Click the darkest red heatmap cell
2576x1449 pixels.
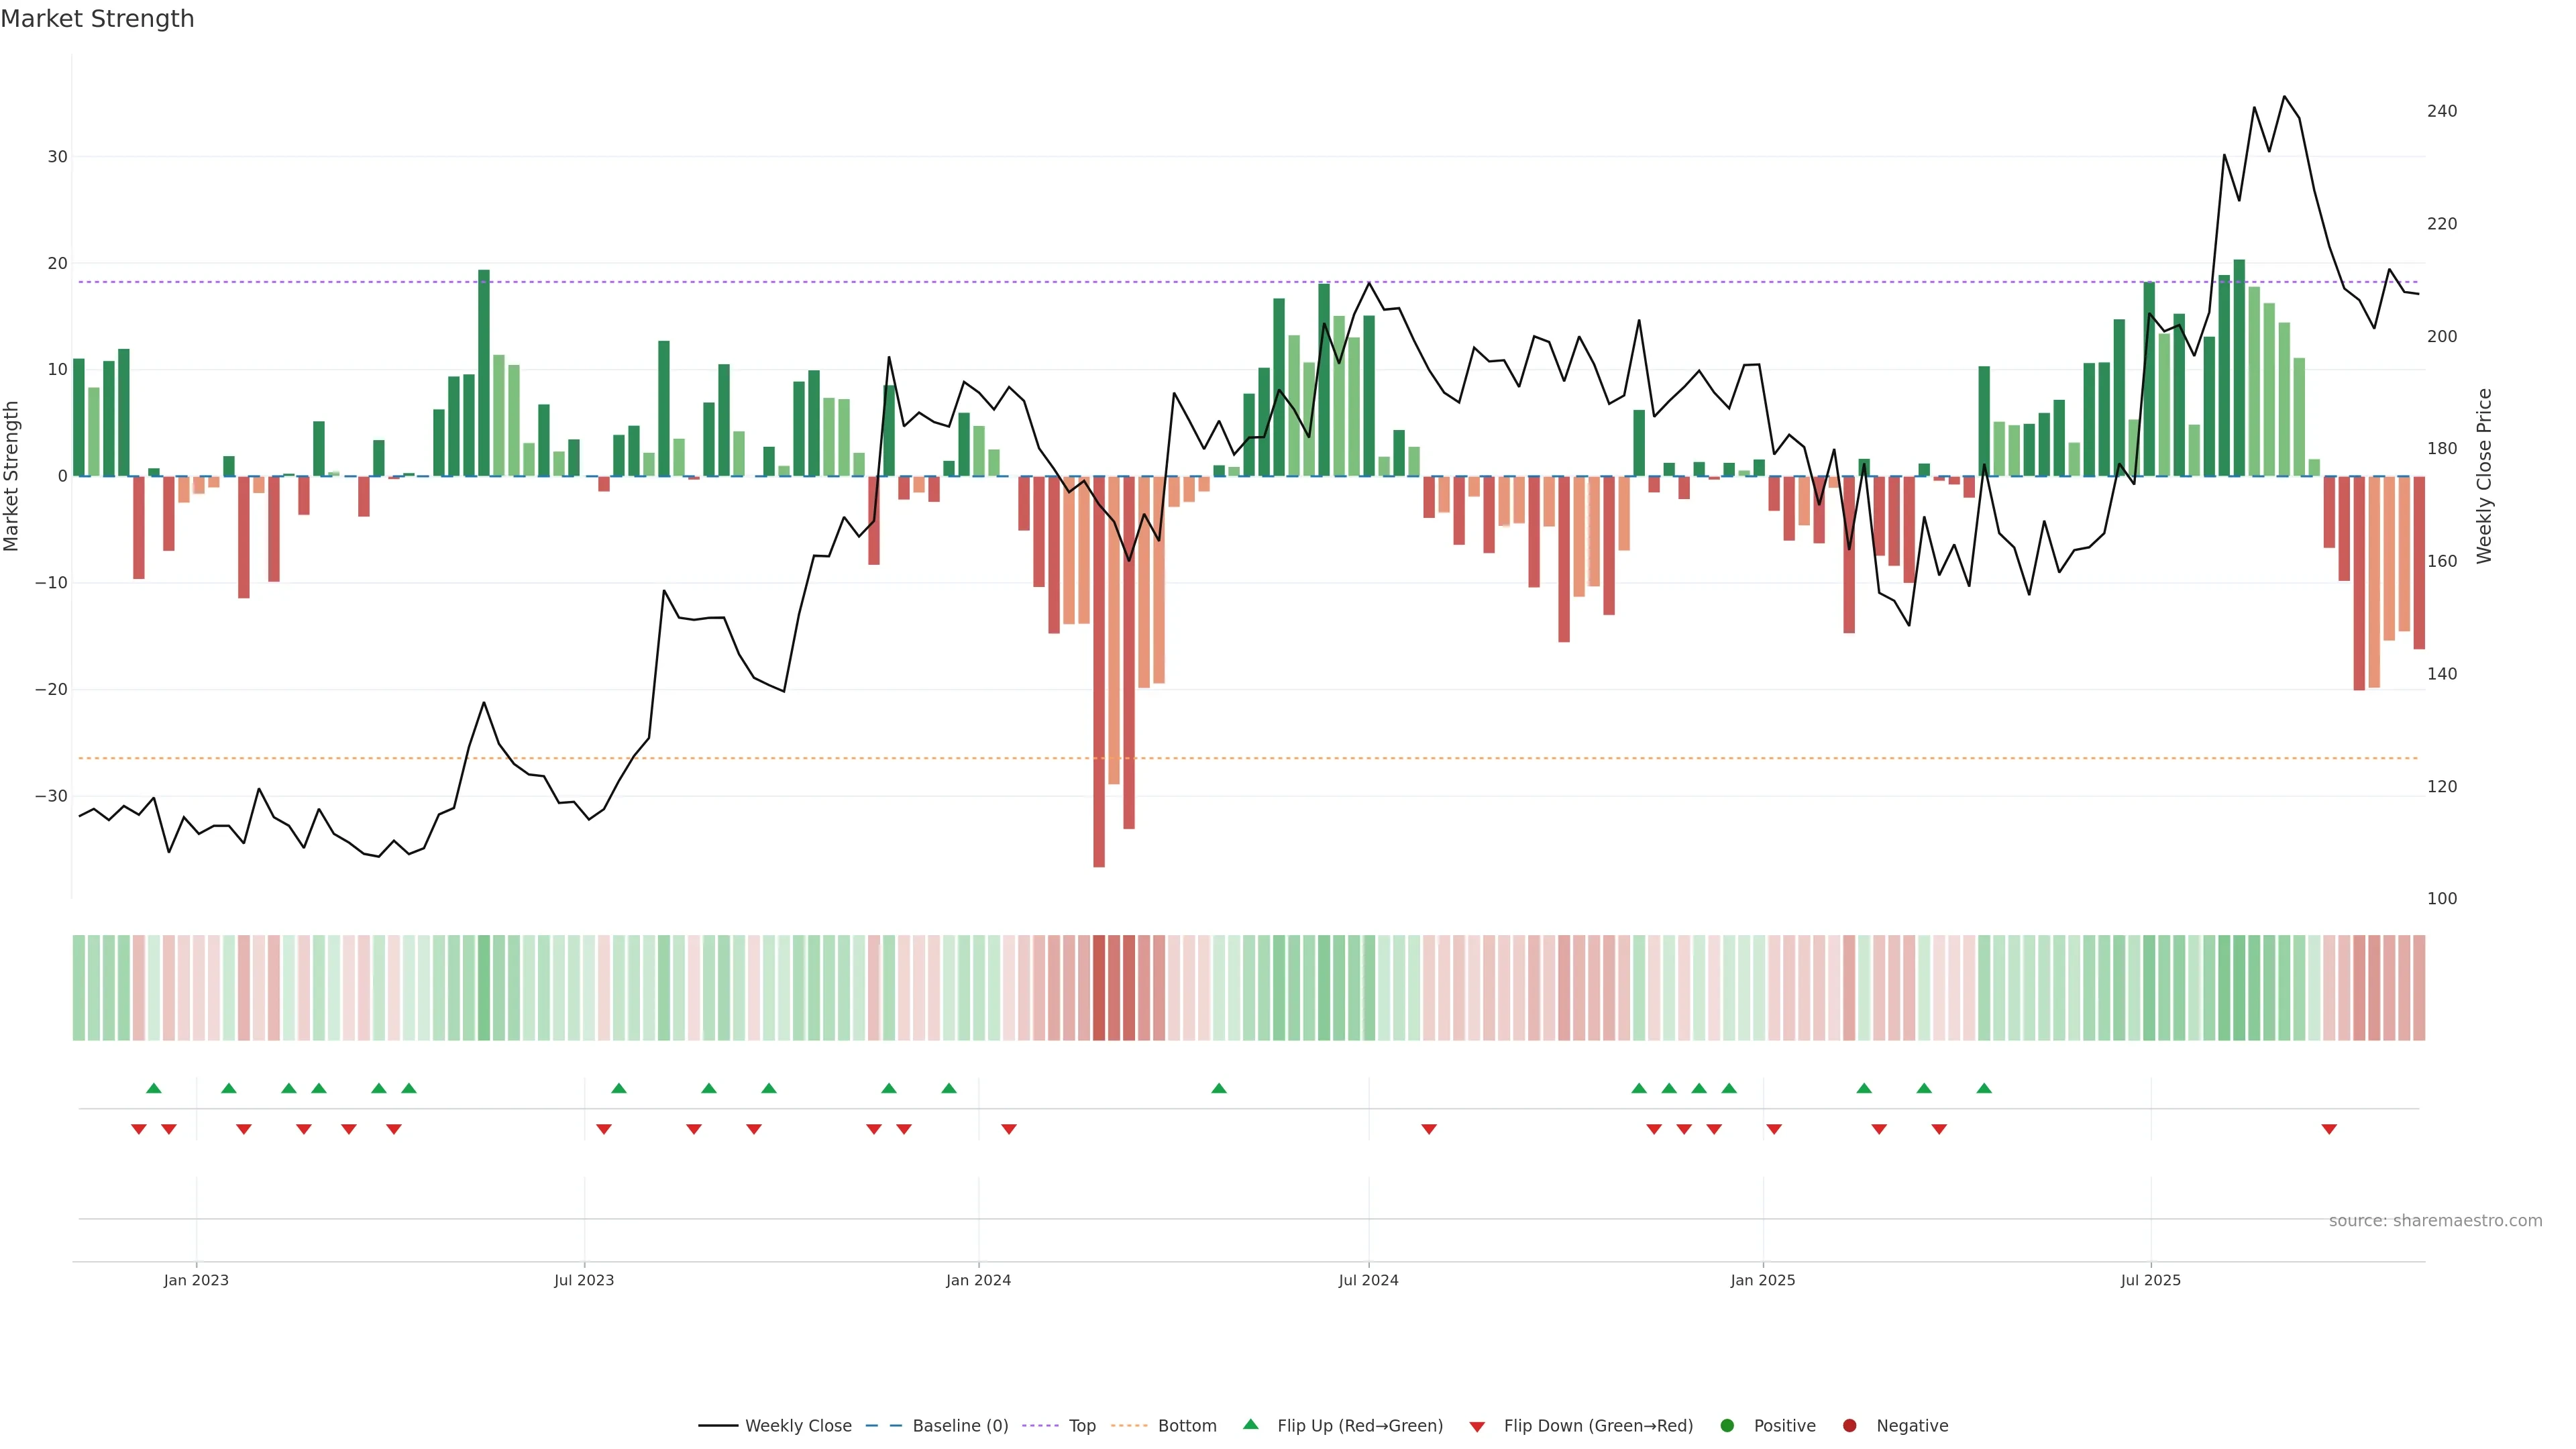point(1099,988)
